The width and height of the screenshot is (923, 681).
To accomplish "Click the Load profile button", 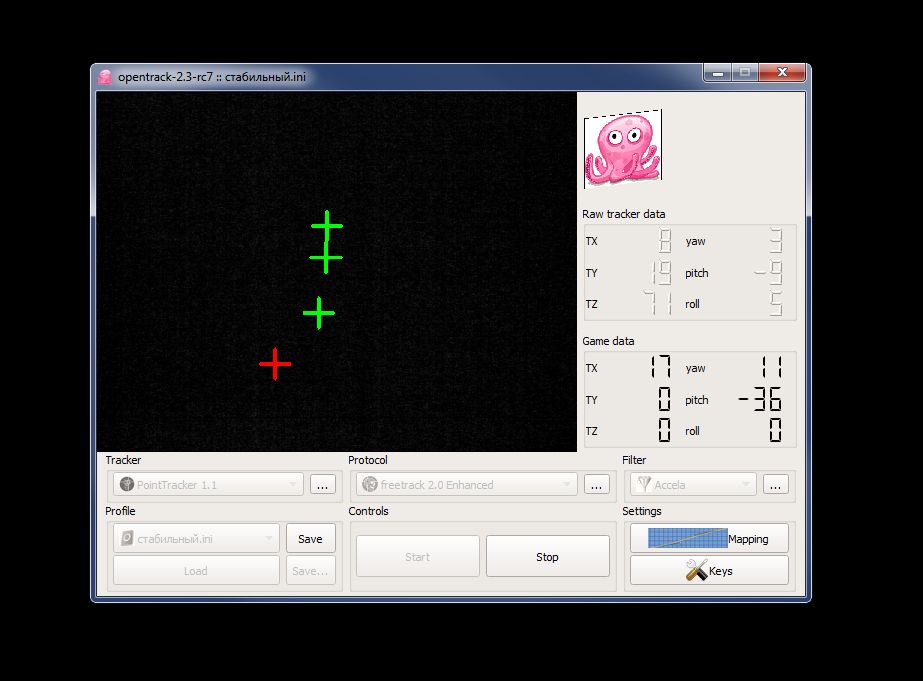I will click(196, 570).
